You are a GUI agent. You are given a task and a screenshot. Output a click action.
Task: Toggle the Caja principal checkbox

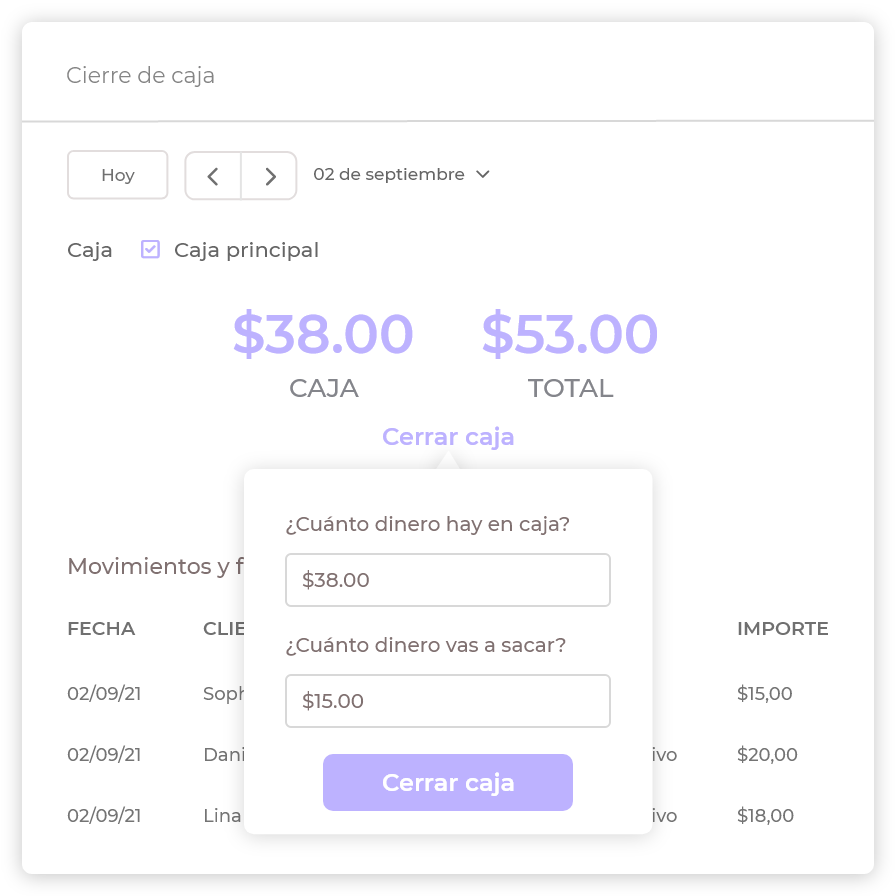tap(150, 250)
